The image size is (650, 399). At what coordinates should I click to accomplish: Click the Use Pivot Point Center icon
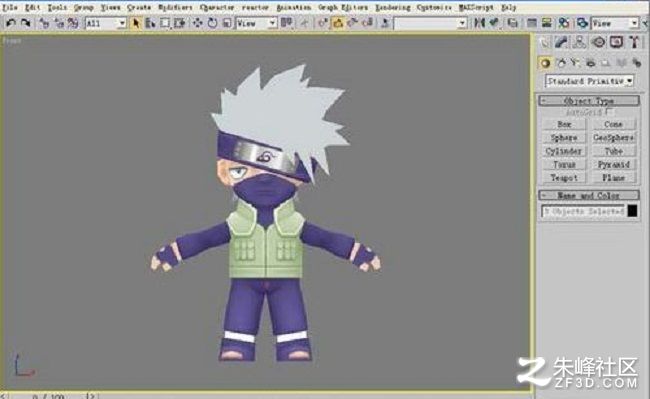[286, 23]
